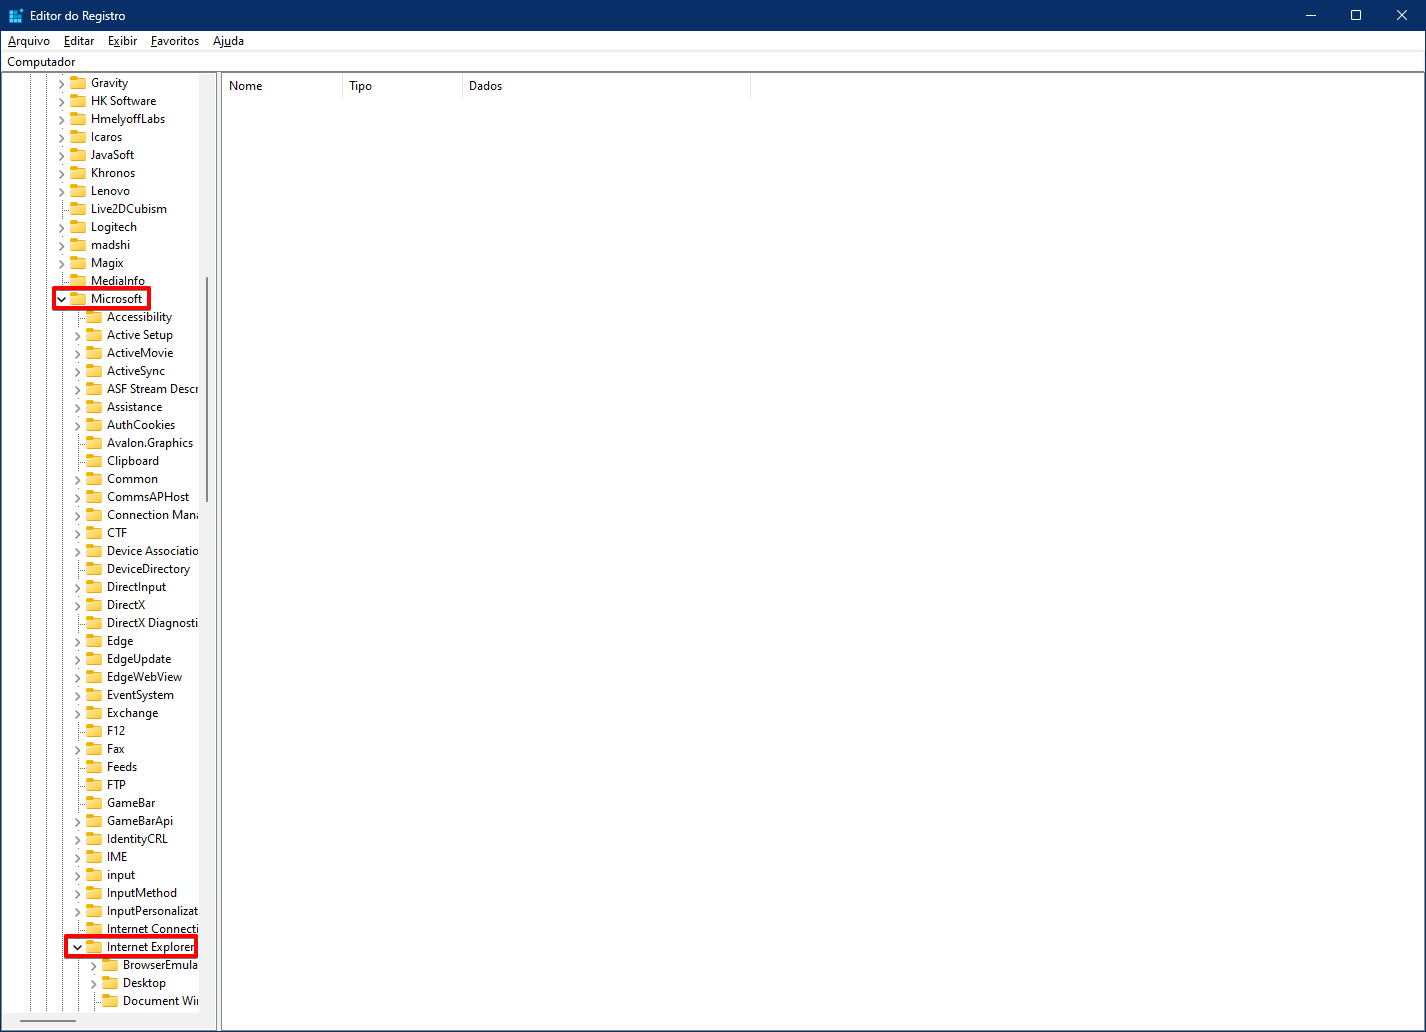The image size is (1426, 1032).
Task: Click the IME folder icon
Action: 94,857
